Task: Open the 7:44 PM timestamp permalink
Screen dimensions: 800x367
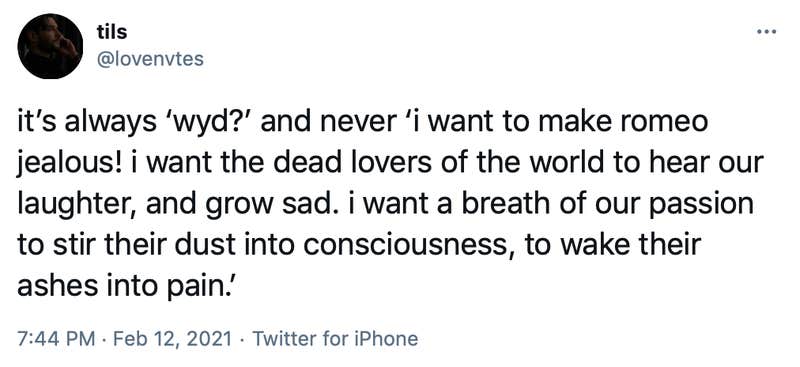Action: click(56, 338)
